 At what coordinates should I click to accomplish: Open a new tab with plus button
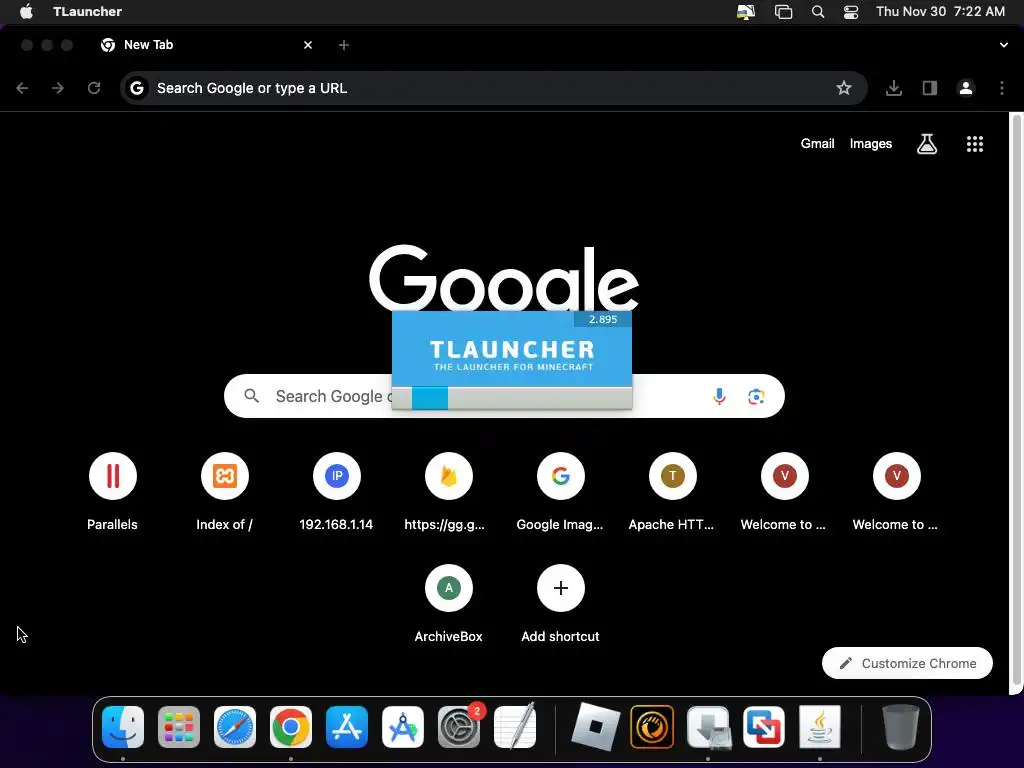pyautogui.click(x=344, y=45)
